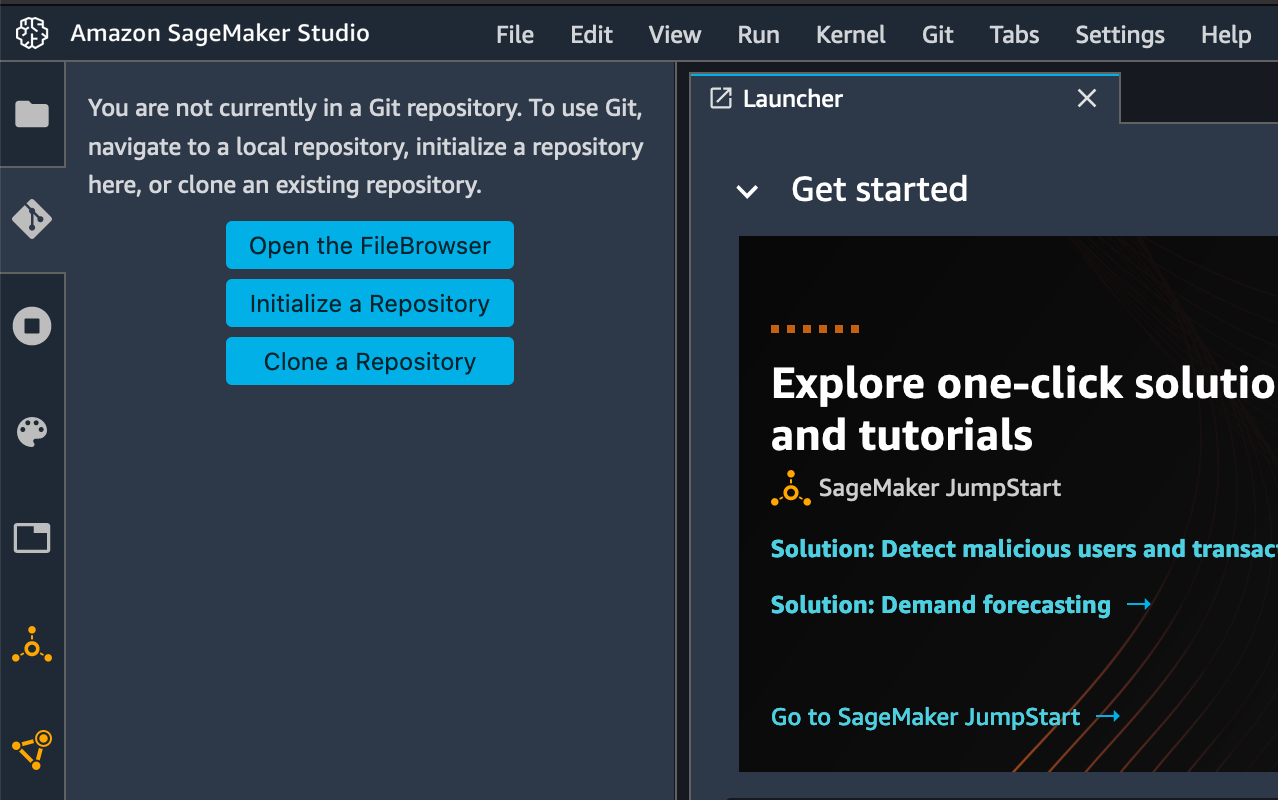
Task: Click the Amazon SageMaker Studio logo icon
Action: point(32,35)
